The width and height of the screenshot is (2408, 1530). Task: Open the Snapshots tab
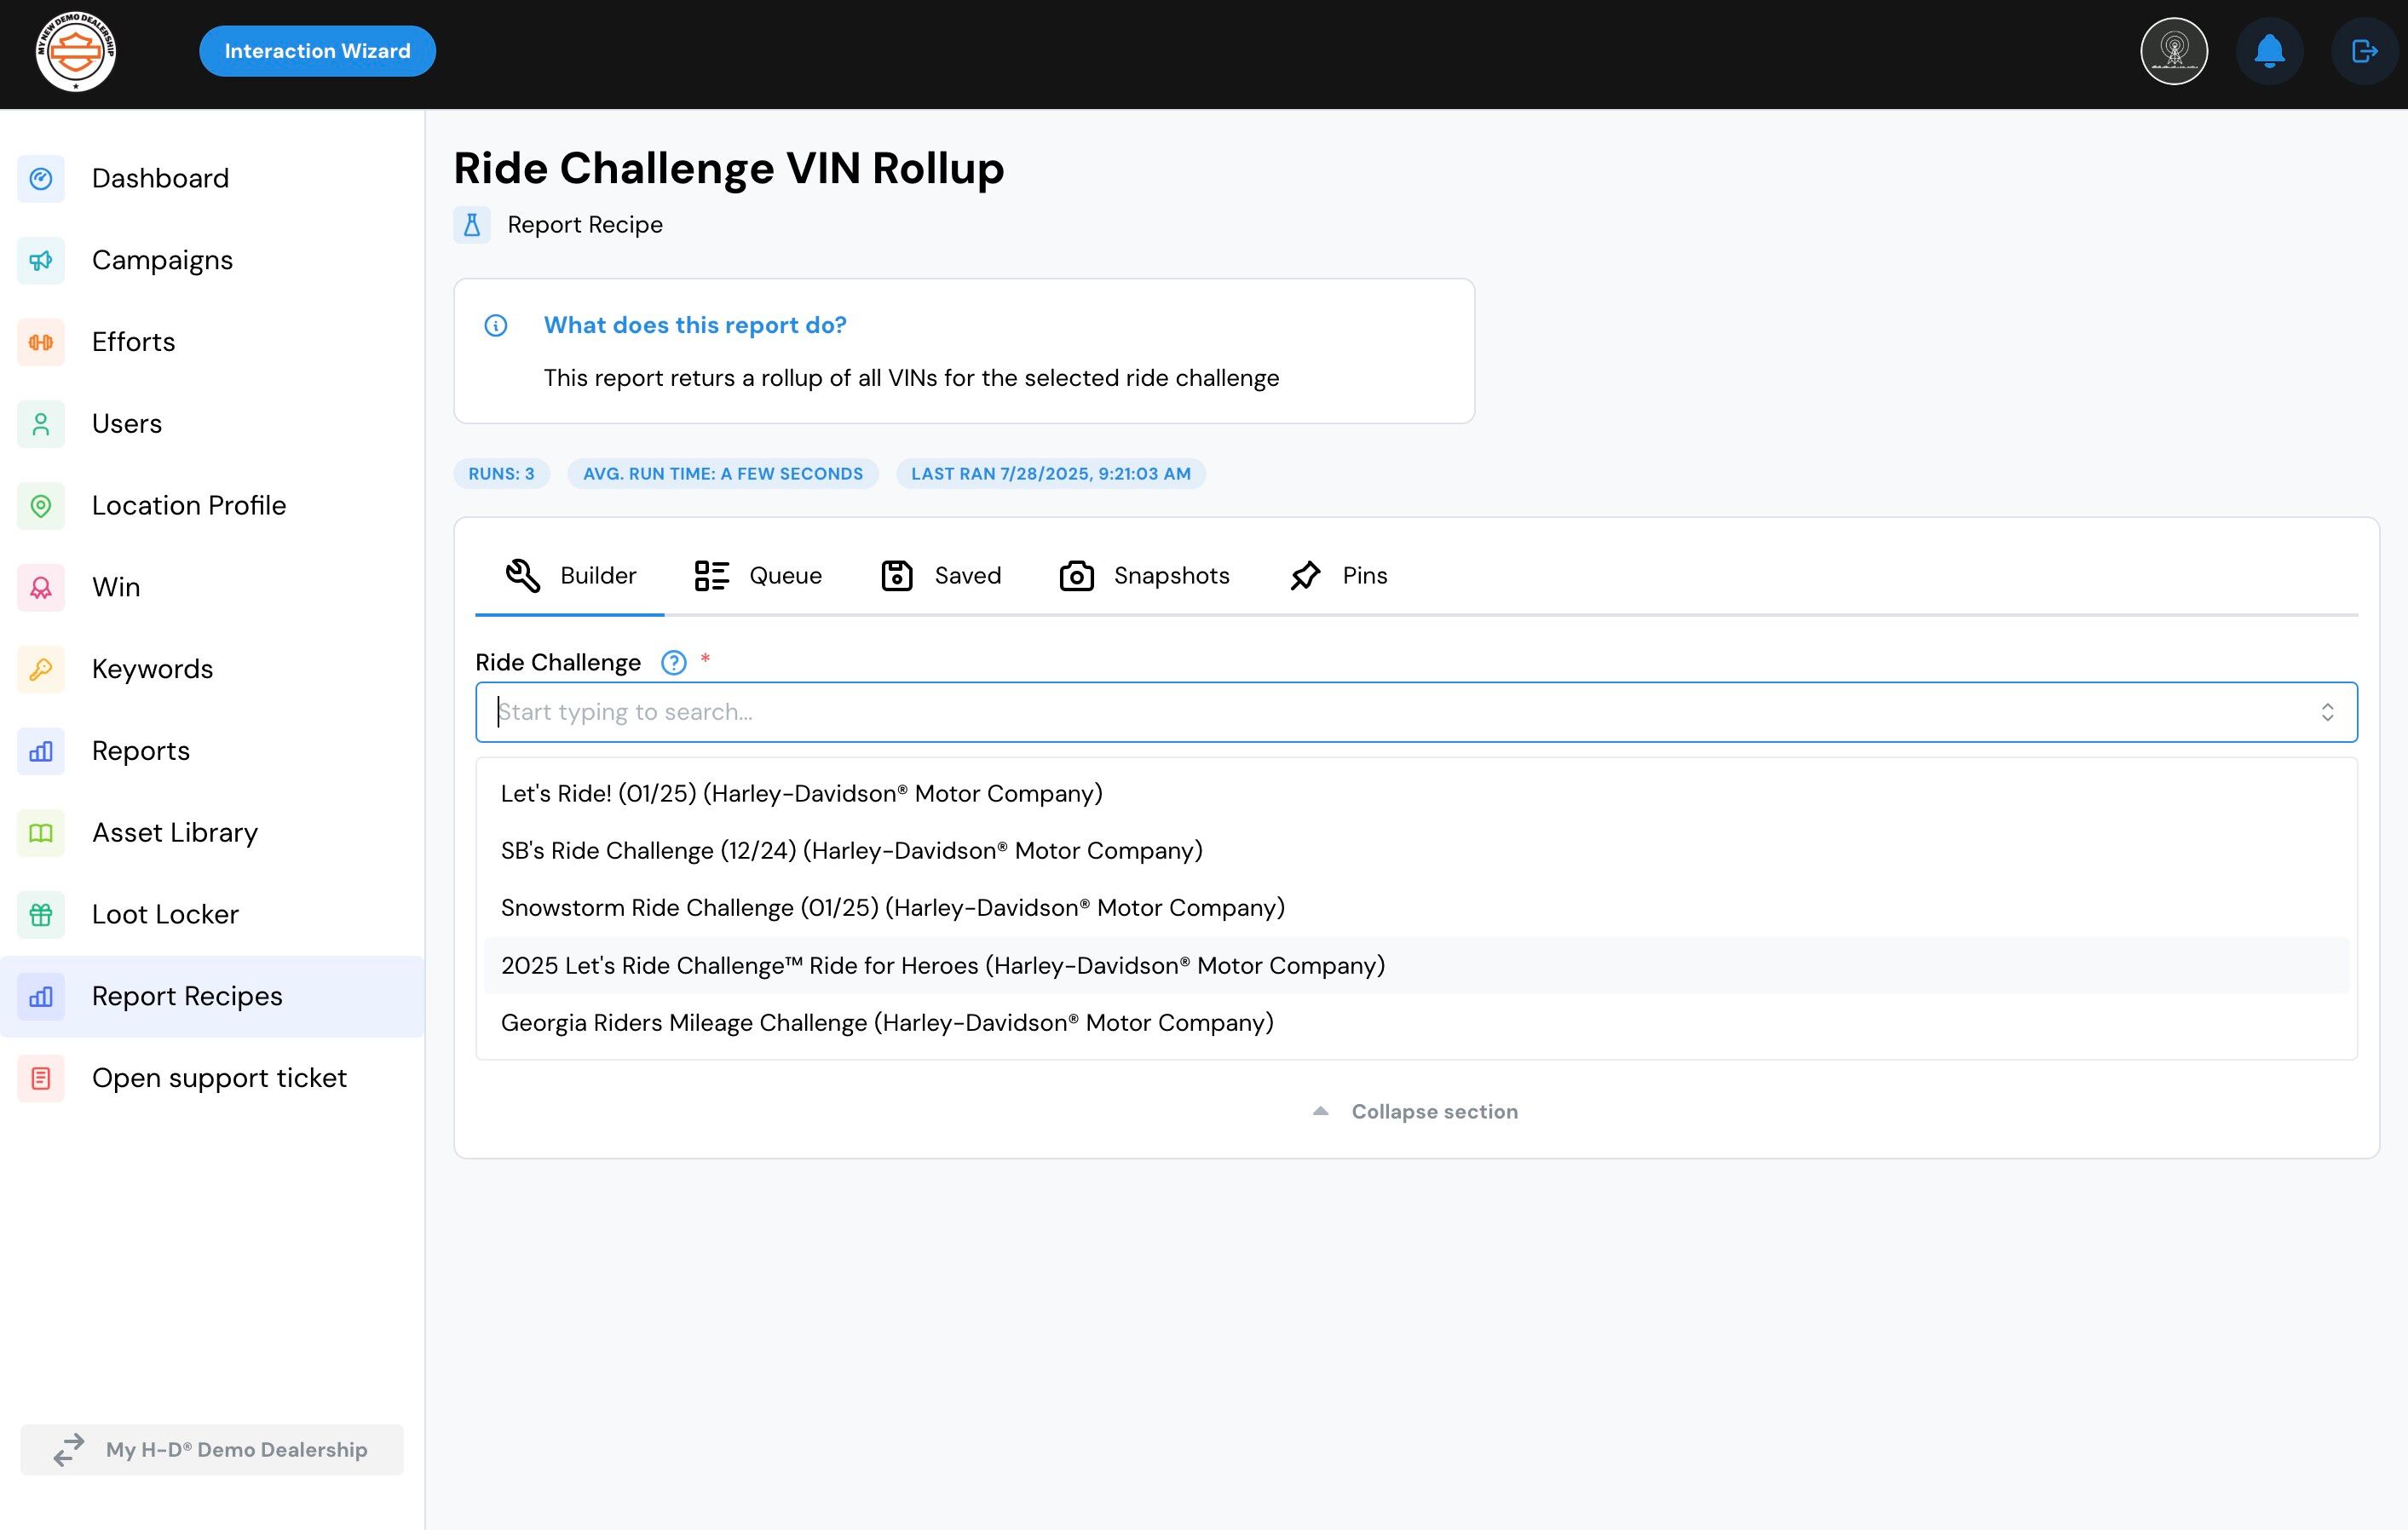coord(1145,576)
